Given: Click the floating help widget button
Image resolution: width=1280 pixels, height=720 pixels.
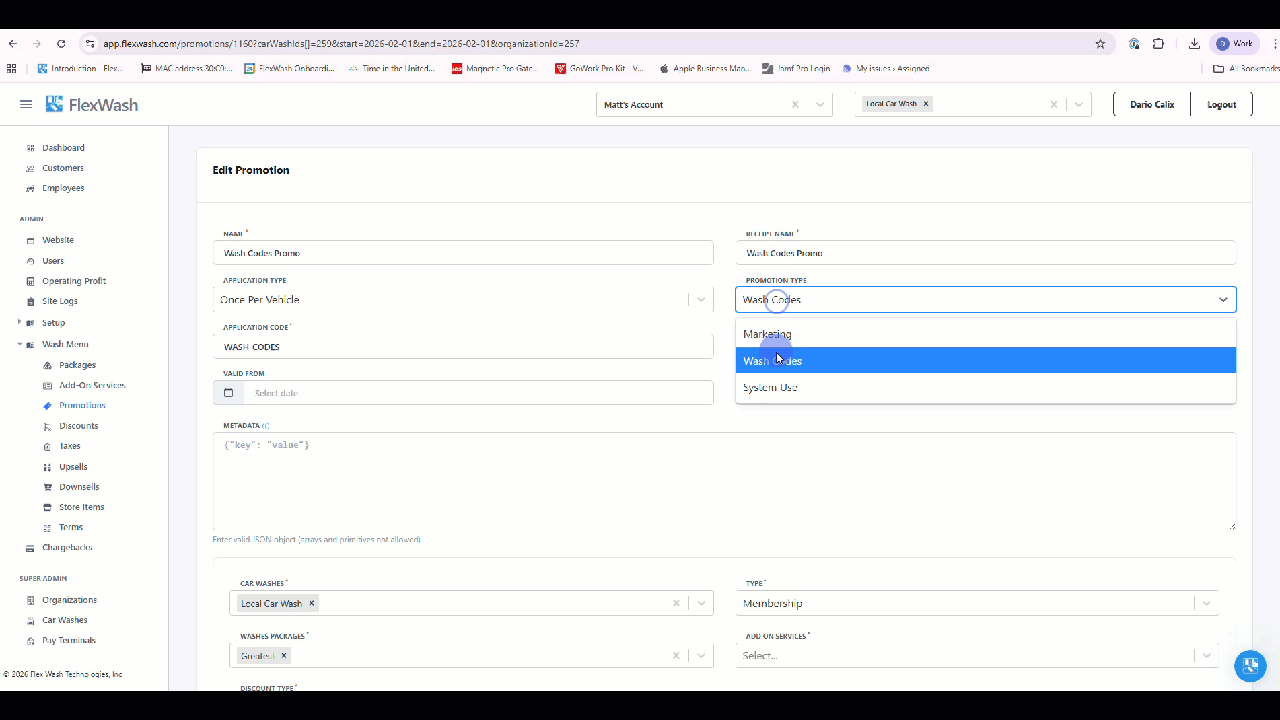Looking at the screenshot, I should [1250, 666].
